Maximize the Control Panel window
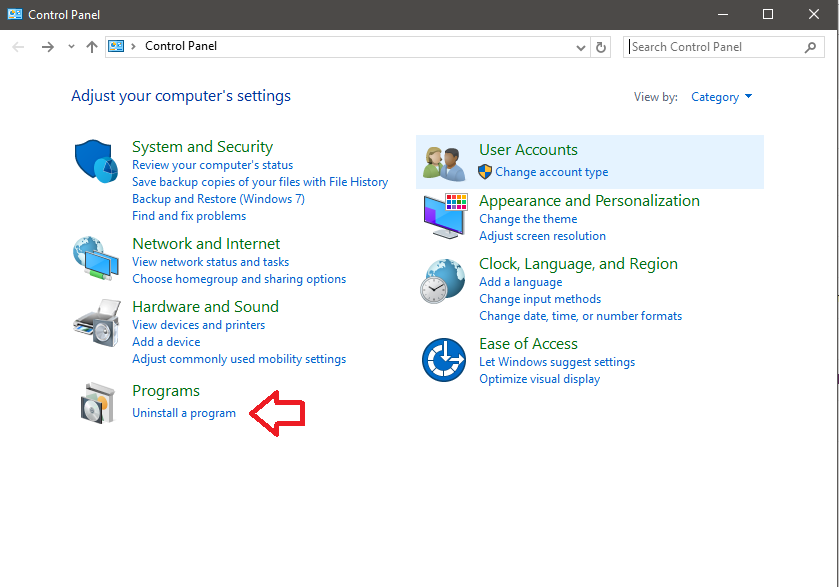This screenshot has height=587, width=839. pos(768,14)
